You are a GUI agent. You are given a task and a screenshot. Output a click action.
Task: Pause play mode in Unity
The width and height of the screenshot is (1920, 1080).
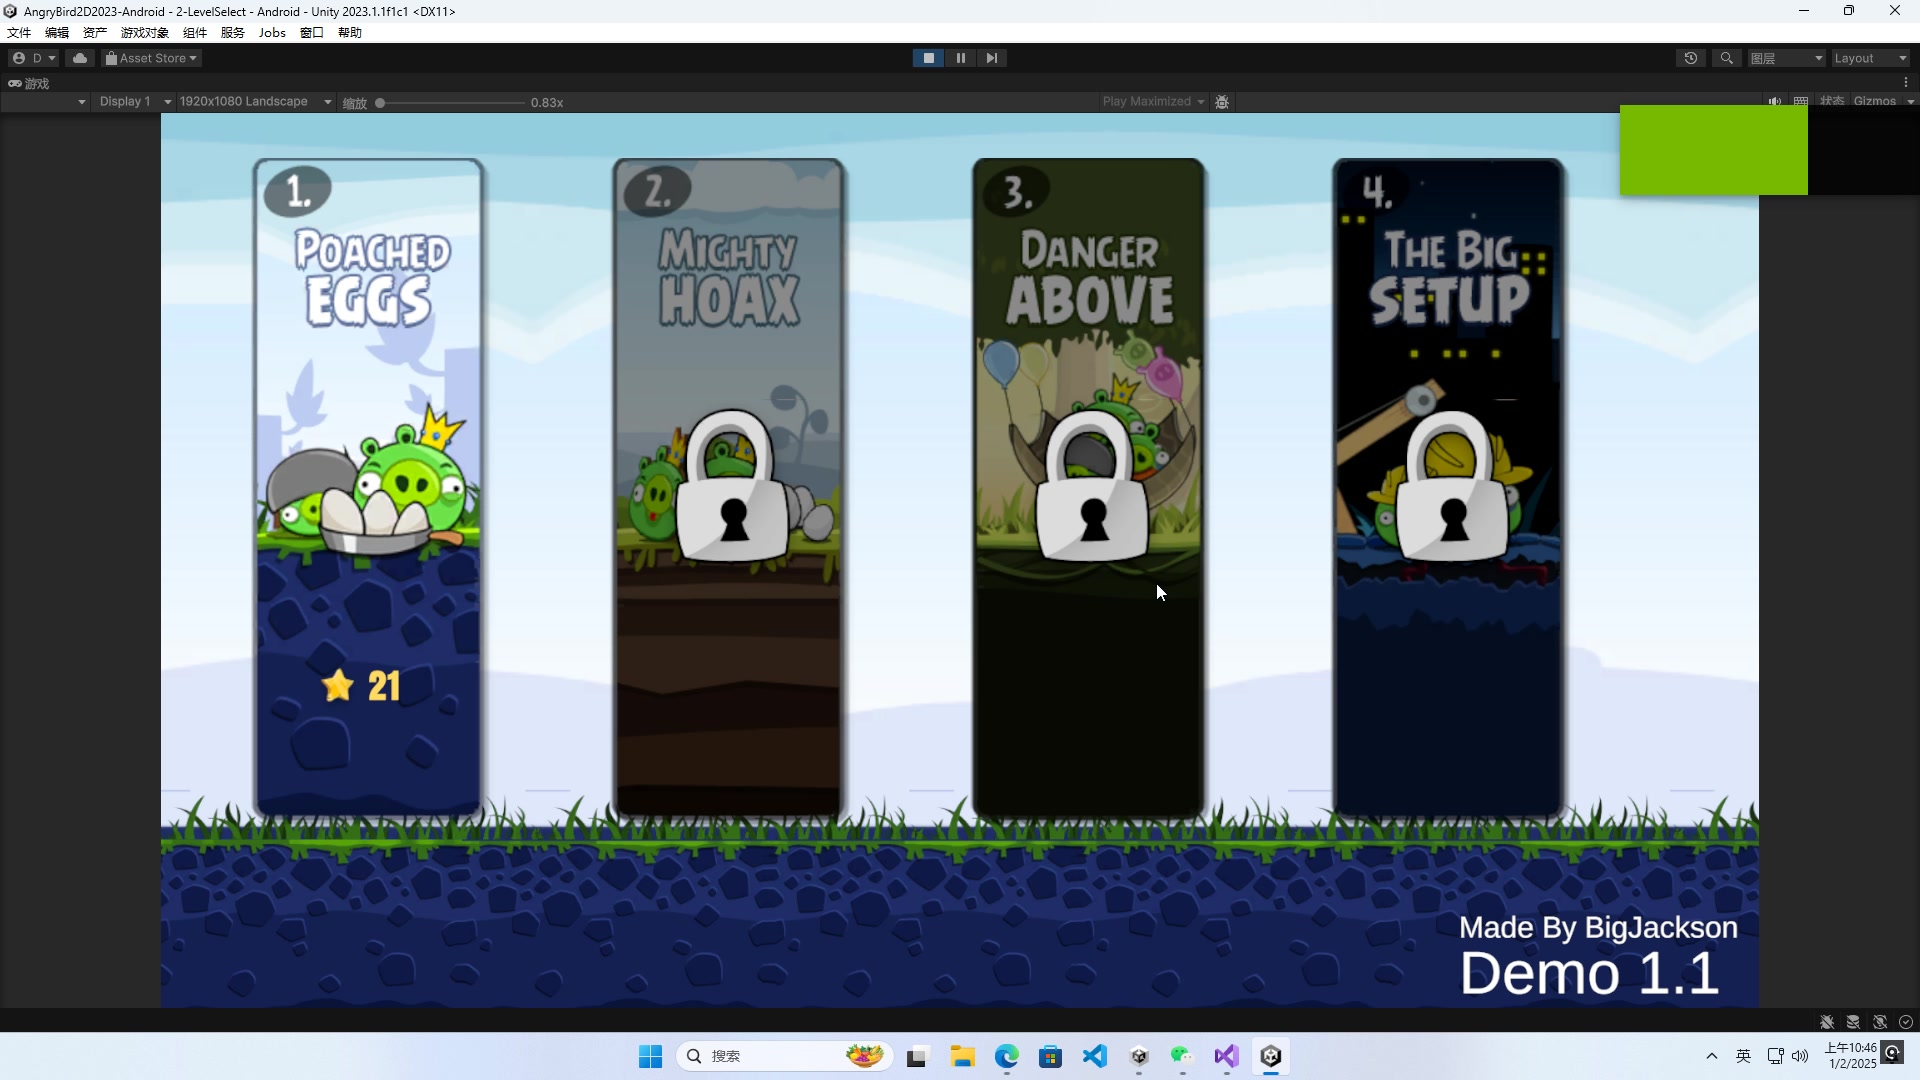(960, 58)
